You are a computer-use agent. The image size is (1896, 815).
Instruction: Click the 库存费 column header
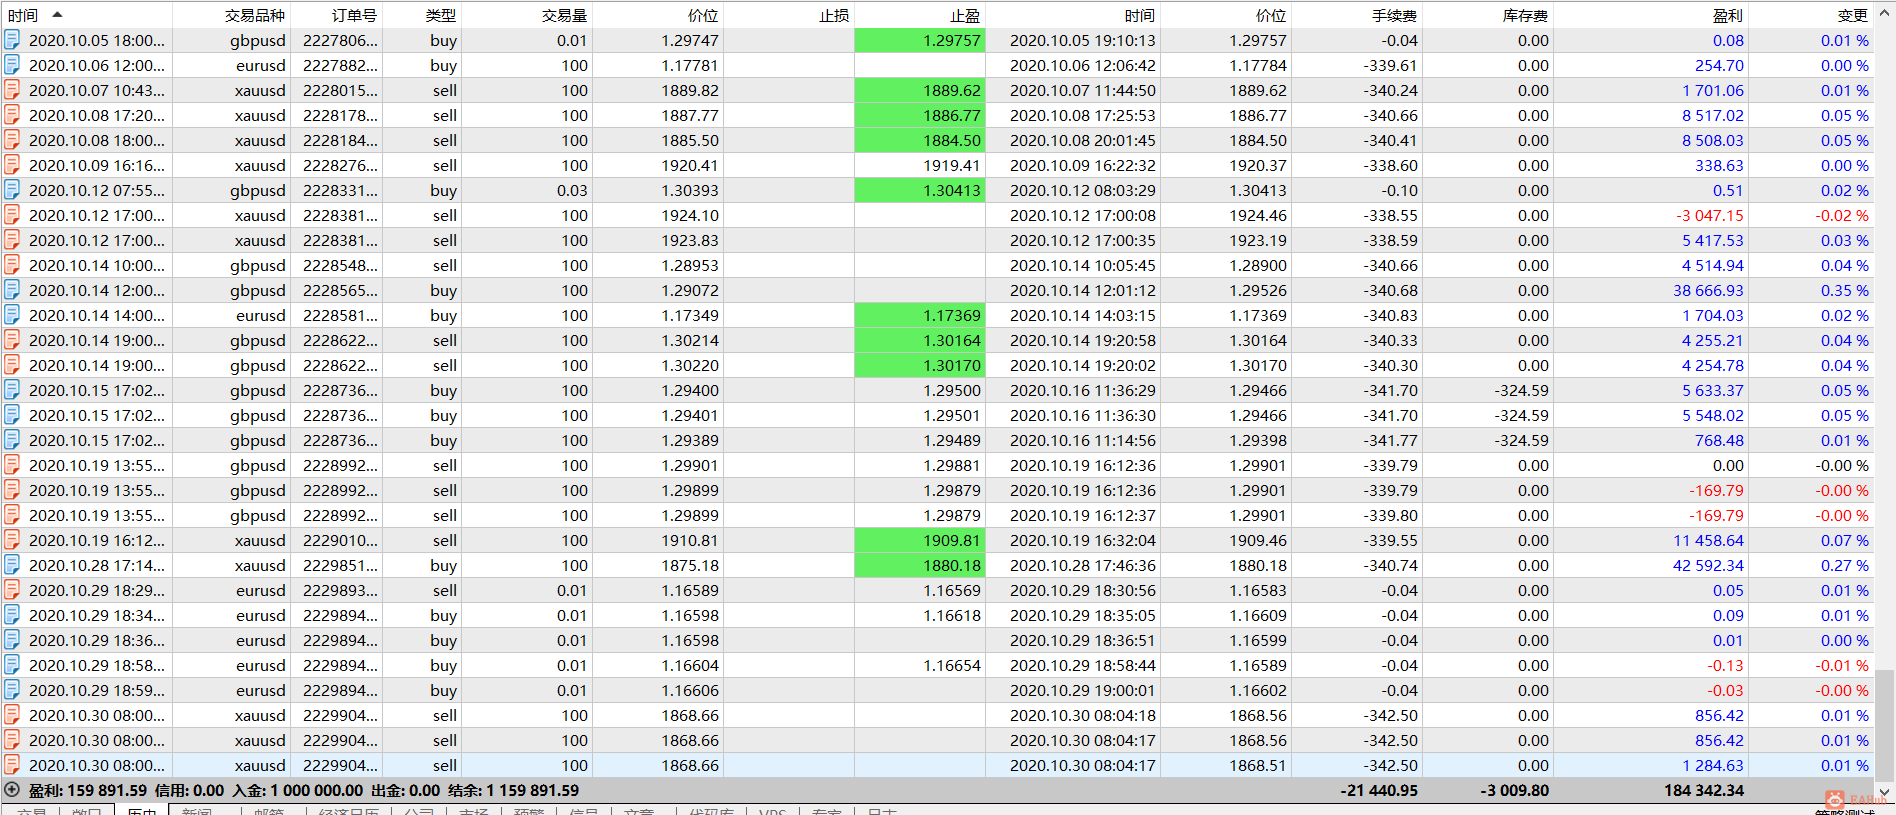click(x=1525, y=15)
